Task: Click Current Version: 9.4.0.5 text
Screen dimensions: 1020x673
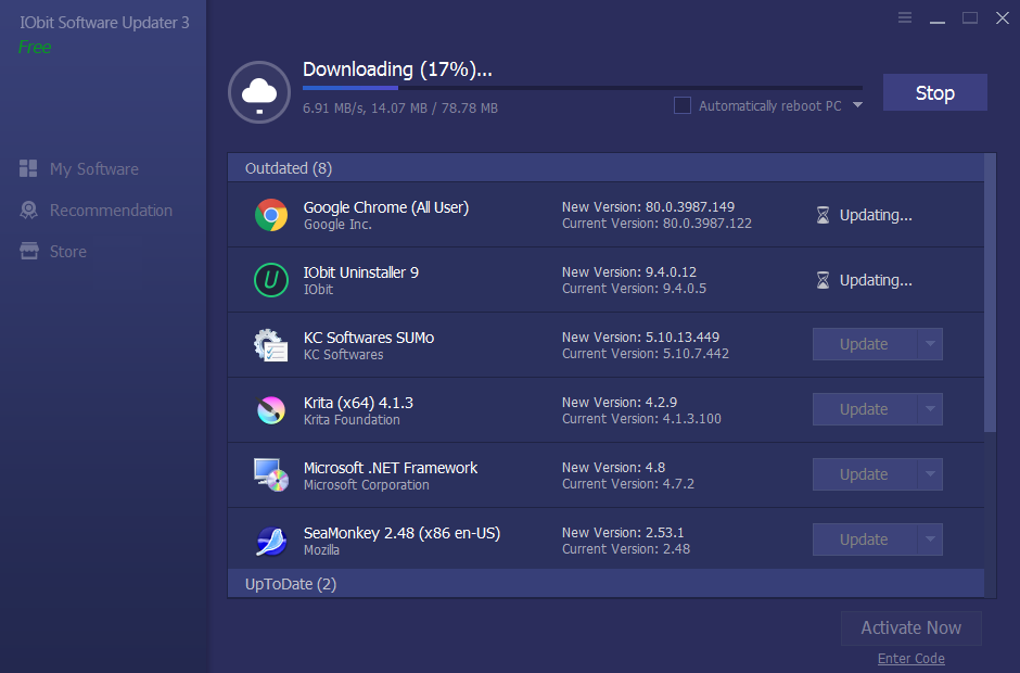Action: coord(634,288)
